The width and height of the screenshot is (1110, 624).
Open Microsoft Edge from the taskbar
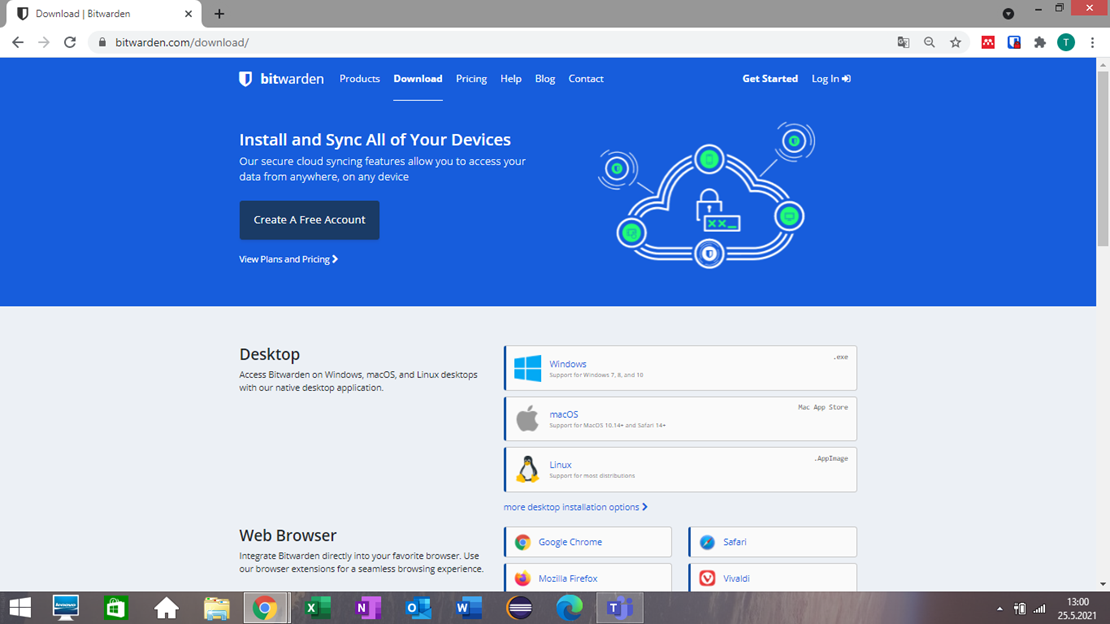tap(569, 608)
